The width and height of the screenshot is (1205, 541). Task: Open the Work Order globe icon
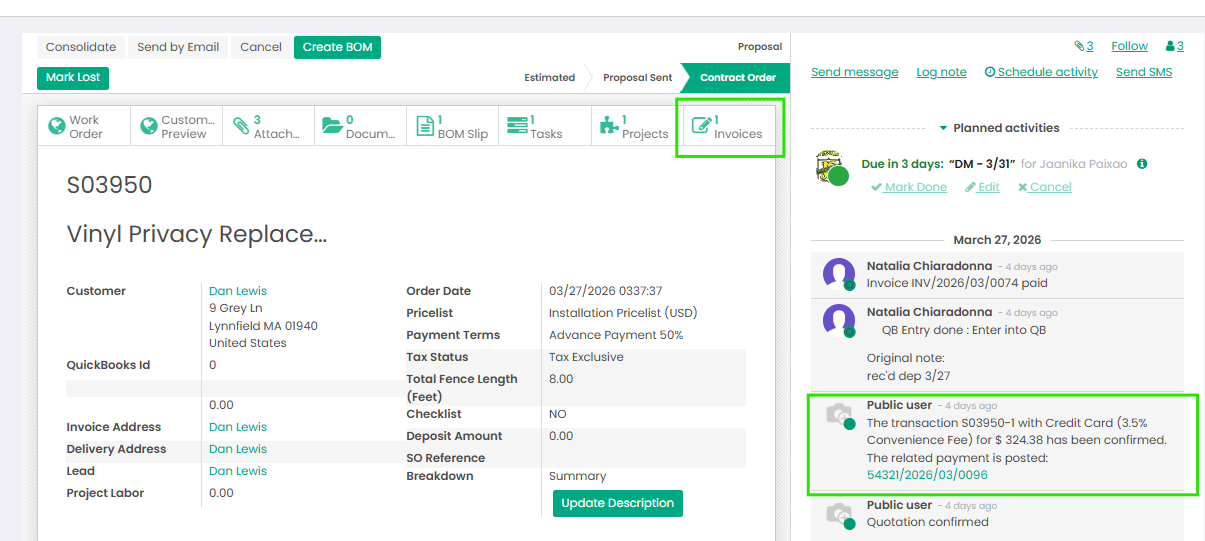click(56, 126)
